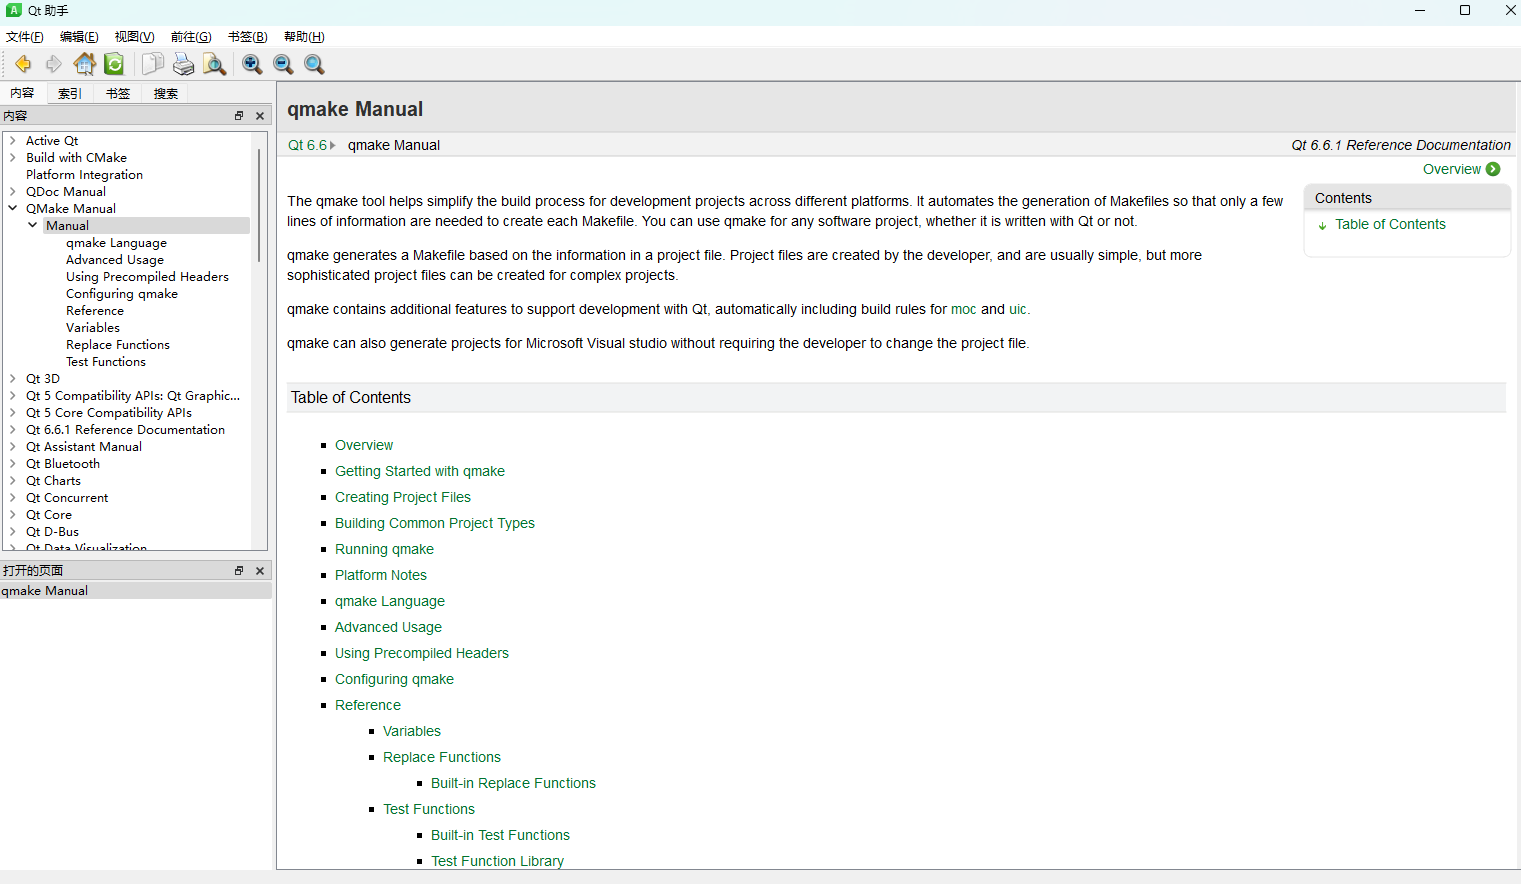Reset zoom with normal size magnifier
Image resolution: width=1521 pixels, height=884 pixels.
click(x=314, y=64)
